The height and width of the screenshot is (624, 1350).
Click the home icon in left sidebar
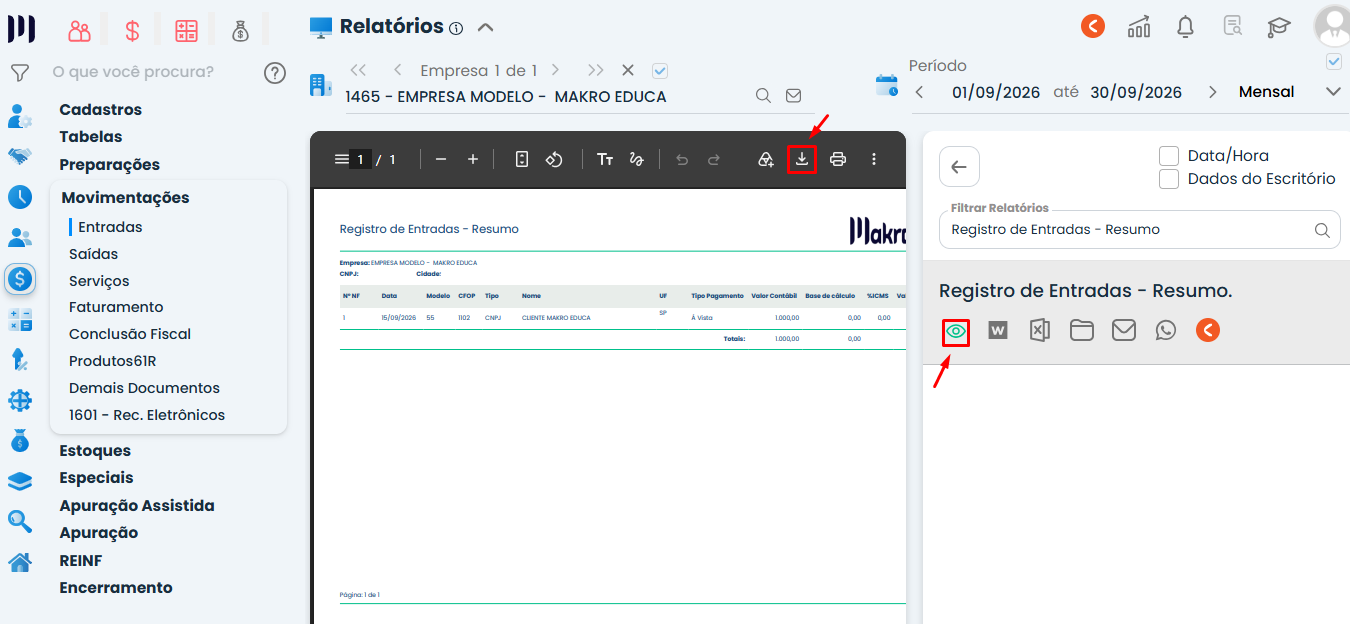[19, 562]
